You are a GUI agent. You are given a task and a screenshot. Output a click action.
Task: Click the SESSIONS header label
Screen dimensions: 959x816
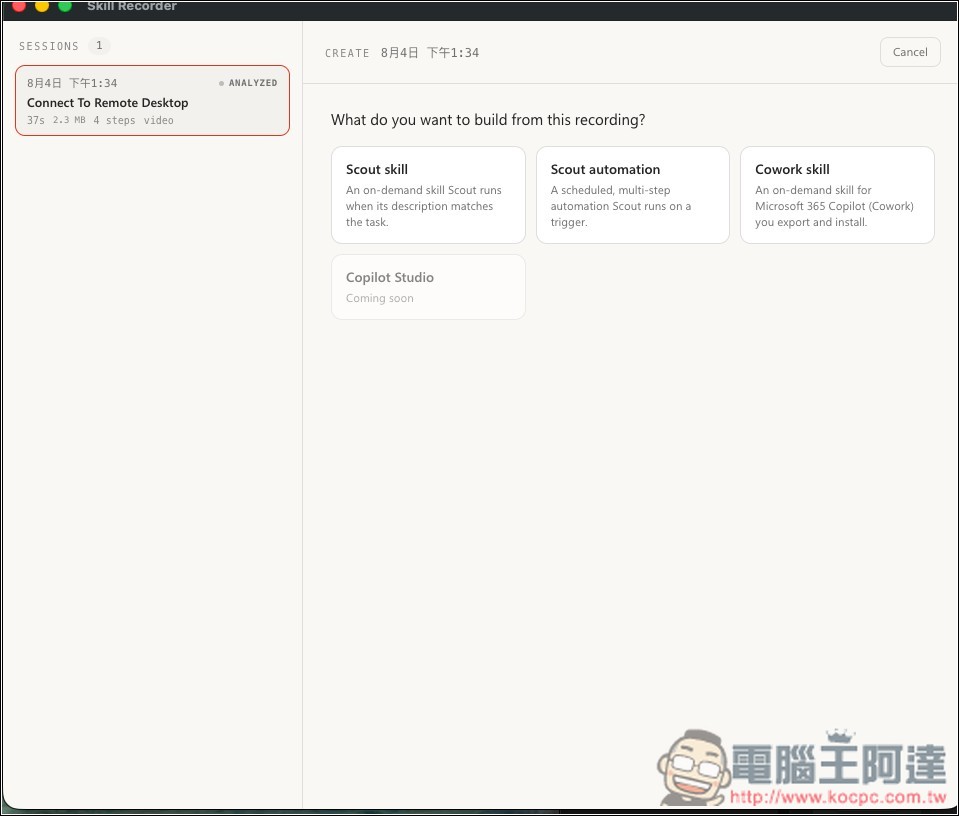(x=49, y=46)
